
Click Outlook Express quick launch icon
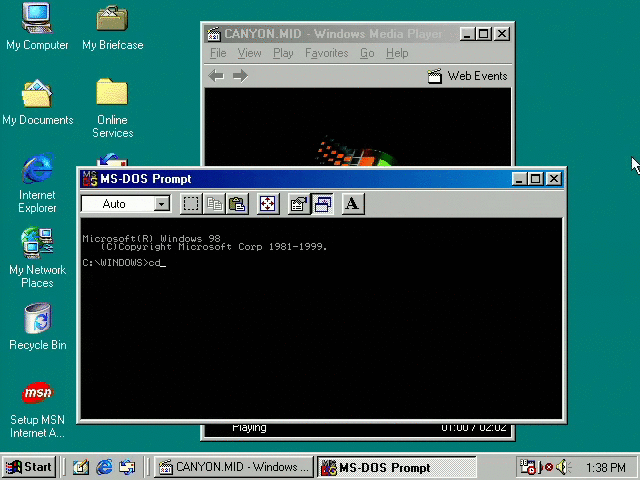tap(127, 467)
